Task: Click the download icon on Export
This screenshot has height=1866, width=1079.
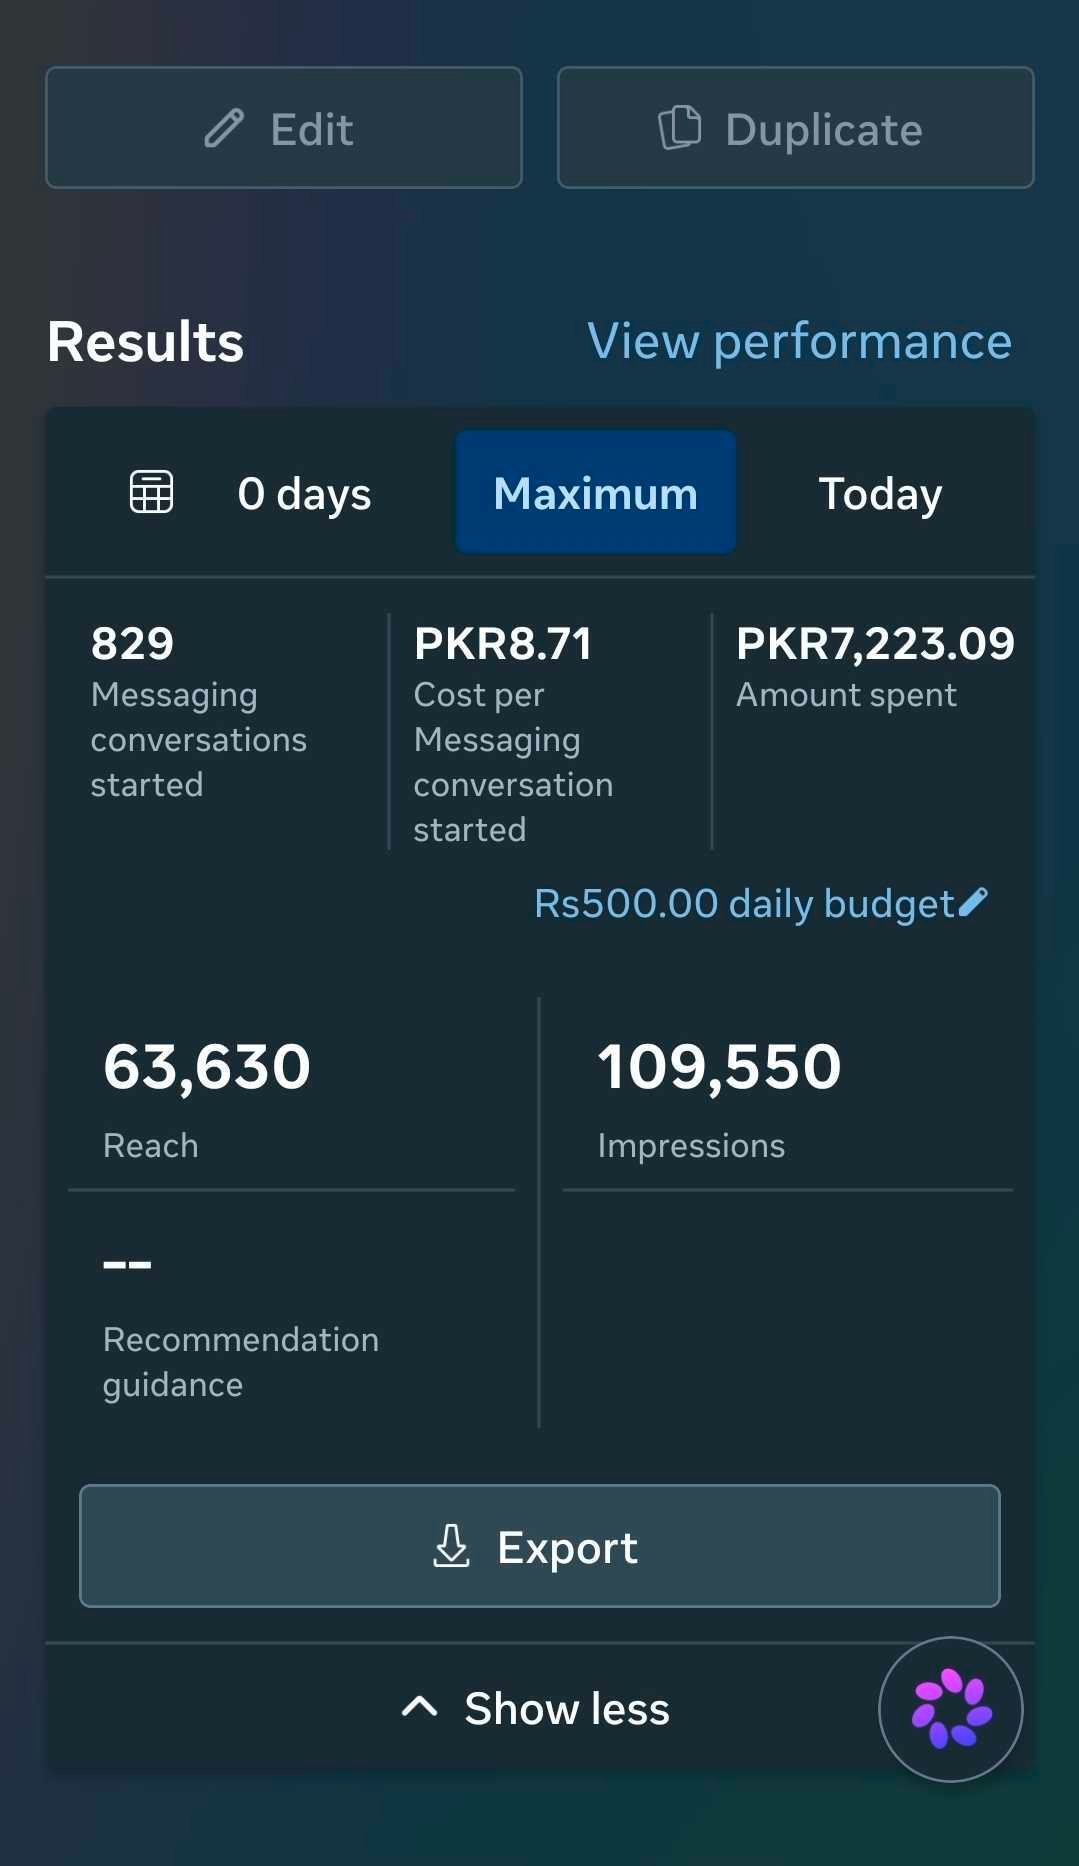Action: (451, 1546)
